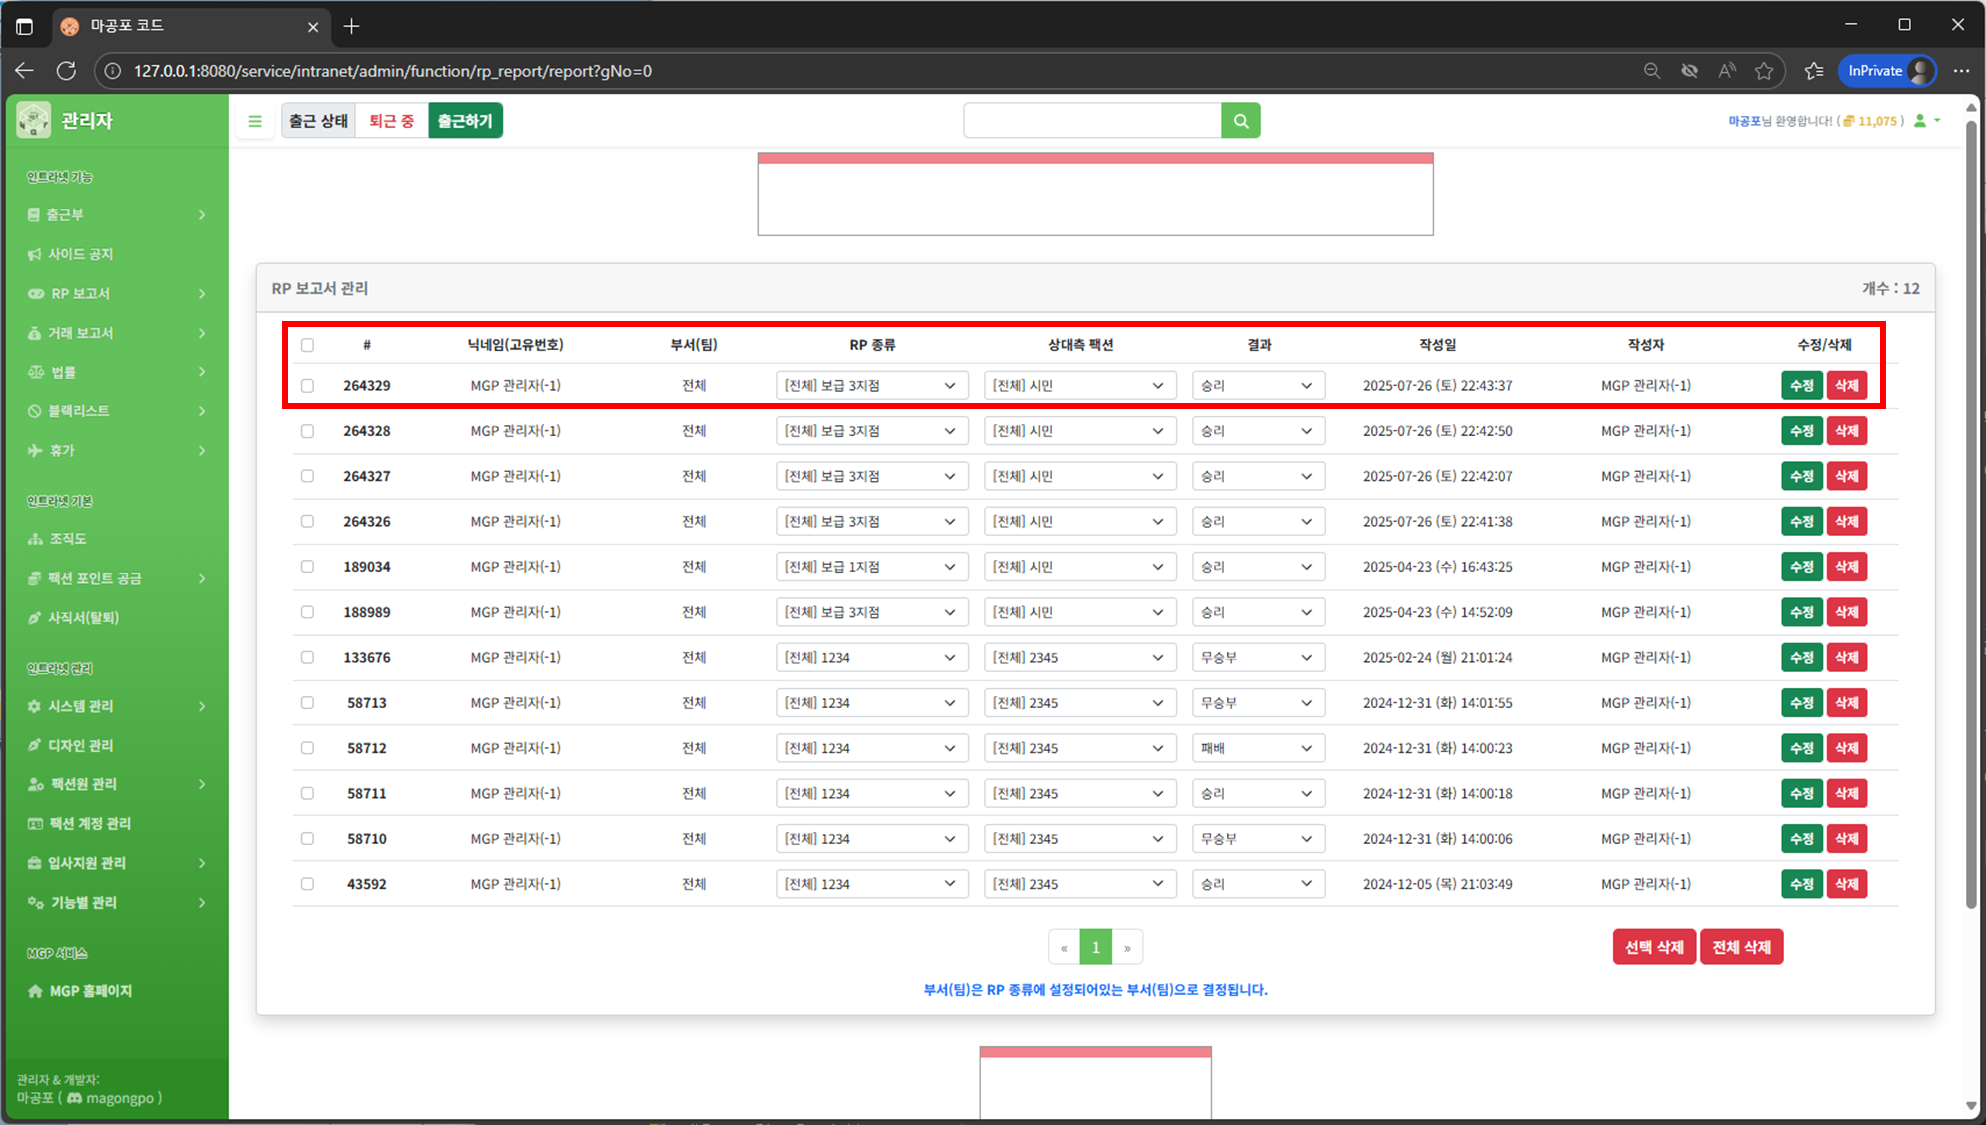Check the checkbox for row 264329
Screen dimensions: 1986x1125
pos(307,386)
